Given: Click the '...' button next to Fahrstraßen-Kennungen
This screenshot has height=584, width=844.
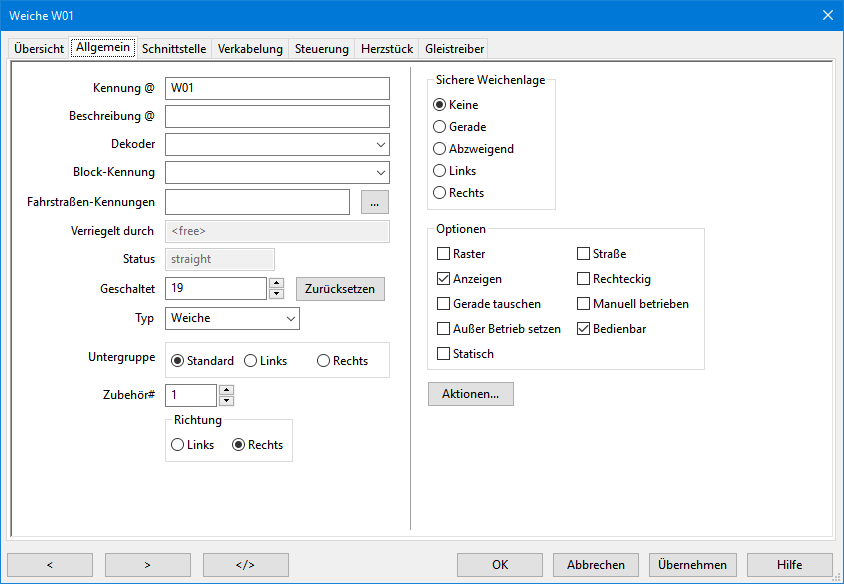Looking at the screenshot, I should pos(374,202).
